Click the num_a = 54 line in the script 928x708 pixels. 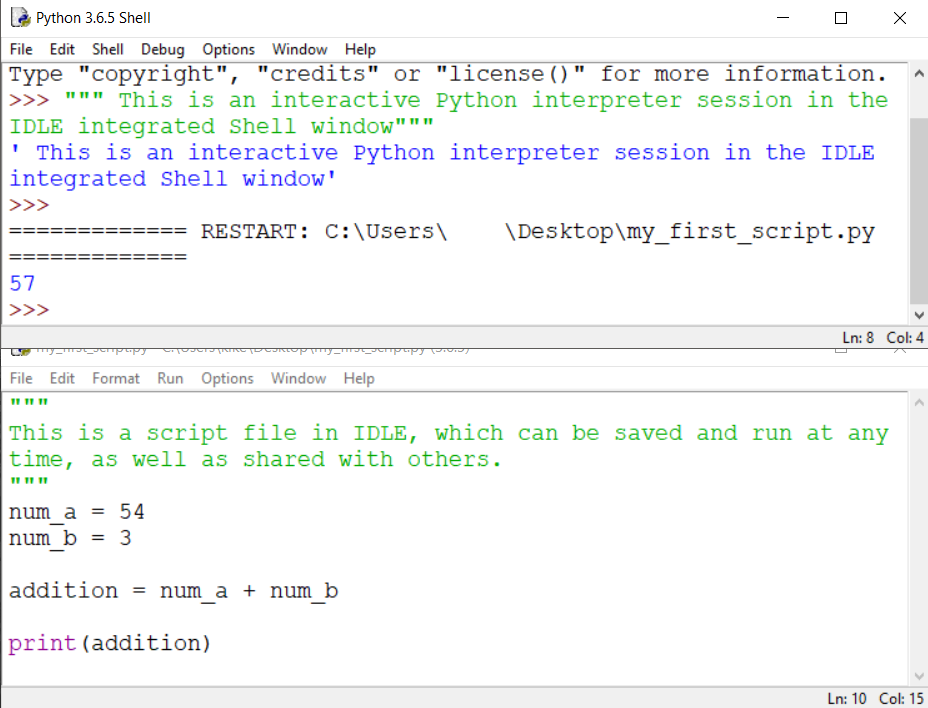[x=77, y=512]
